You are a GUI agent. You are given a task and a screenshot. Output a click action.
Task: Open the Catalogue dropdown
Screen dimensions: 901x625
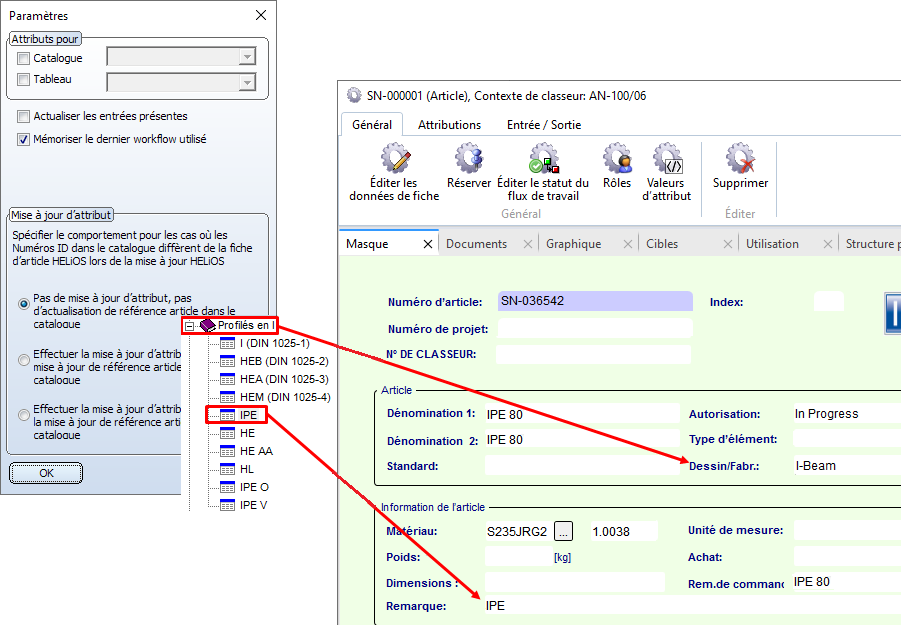247,57
